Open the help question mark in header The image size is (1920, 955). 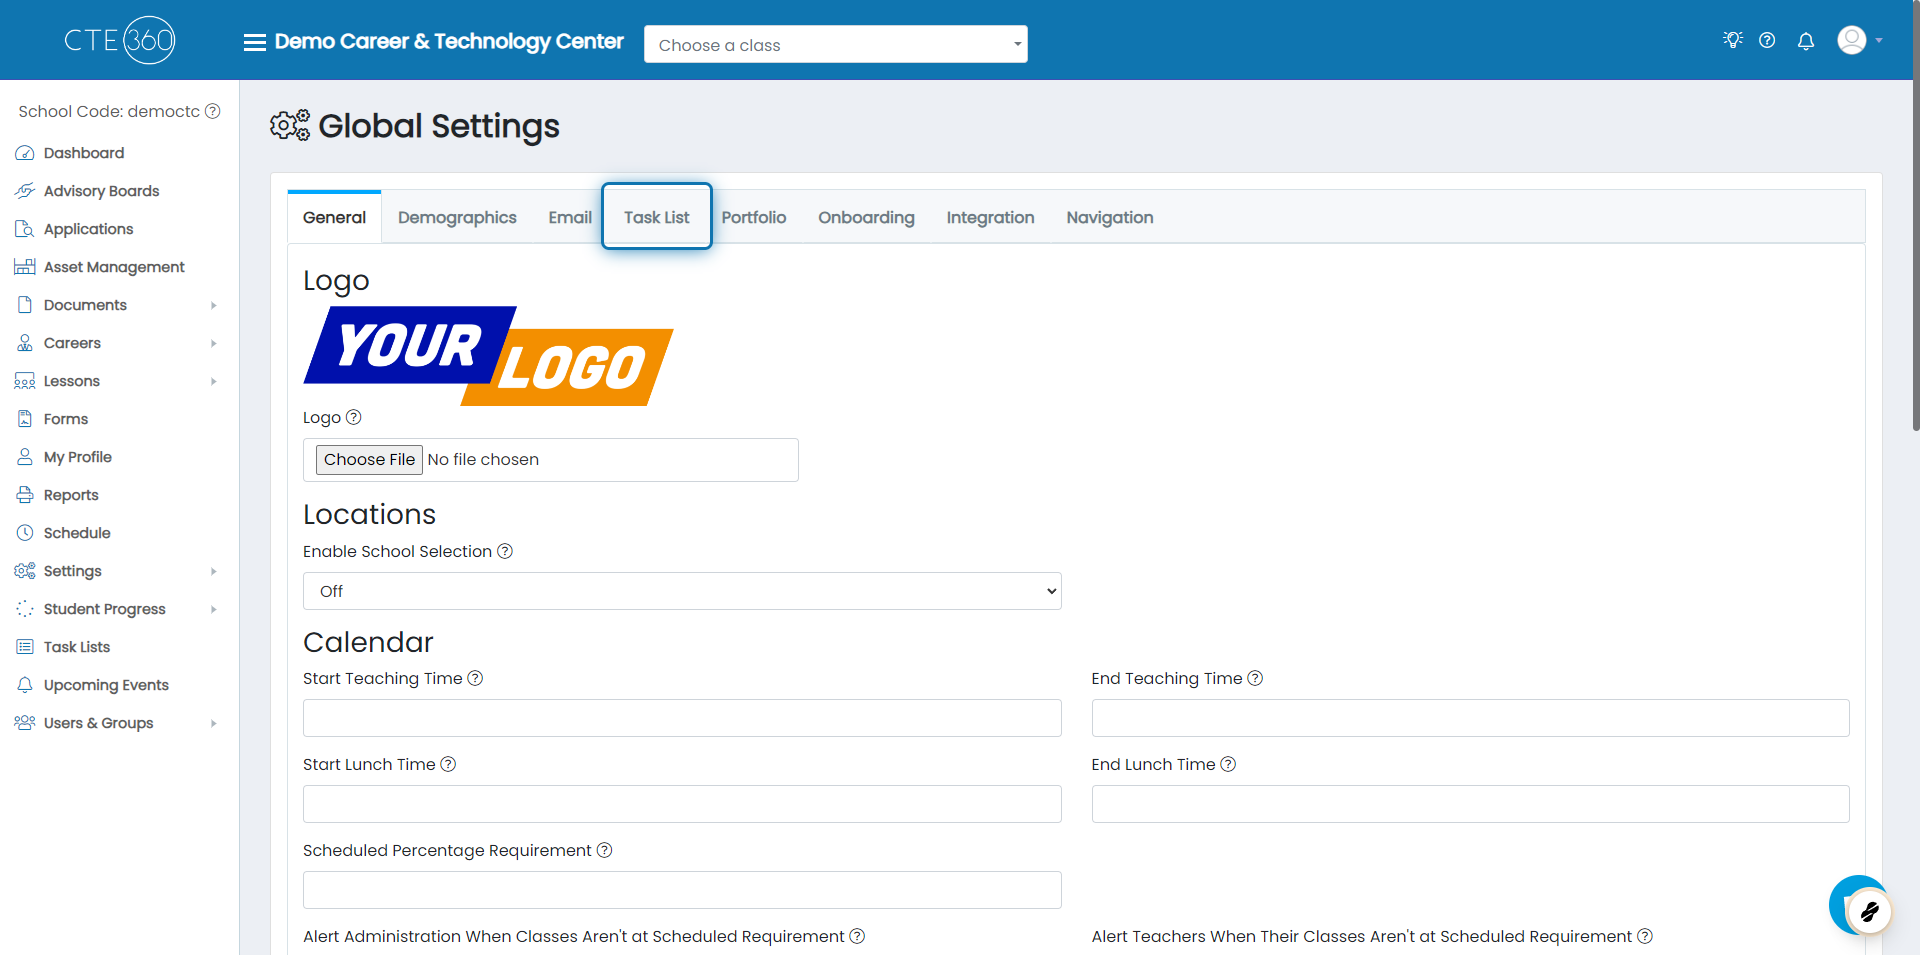tap(1767, 41)
